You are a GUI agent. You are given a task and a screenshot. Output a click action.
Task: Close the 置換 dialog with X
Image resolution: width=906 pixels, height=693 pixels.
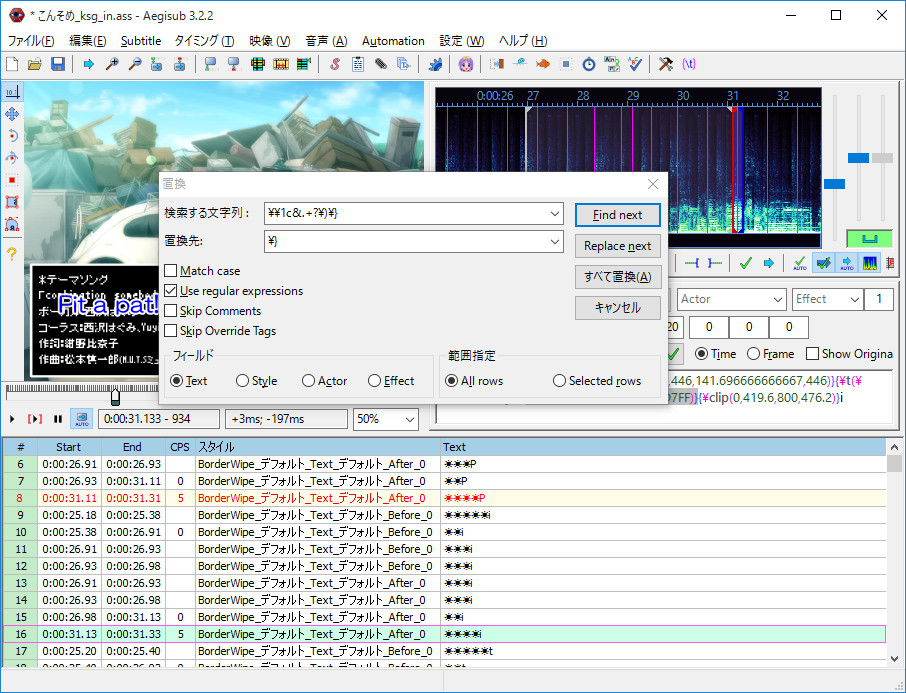(x=653, y=184)
